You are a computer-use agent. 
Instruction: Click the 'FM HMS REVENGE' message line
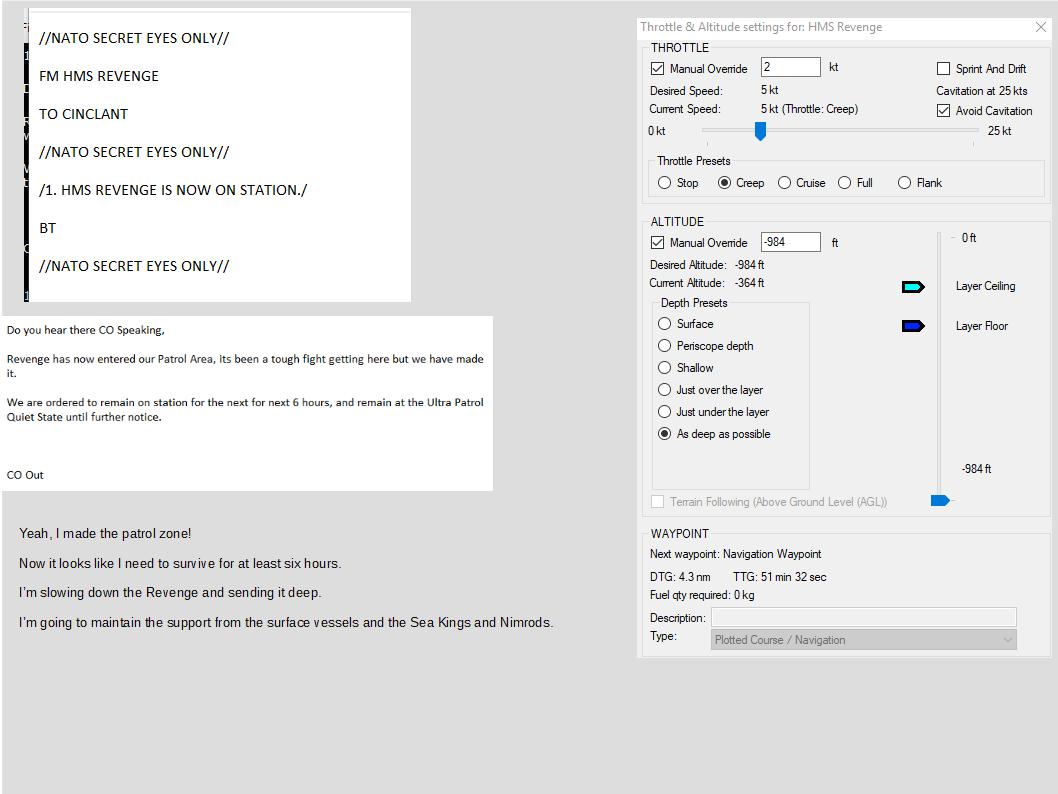tap(99, 76)
